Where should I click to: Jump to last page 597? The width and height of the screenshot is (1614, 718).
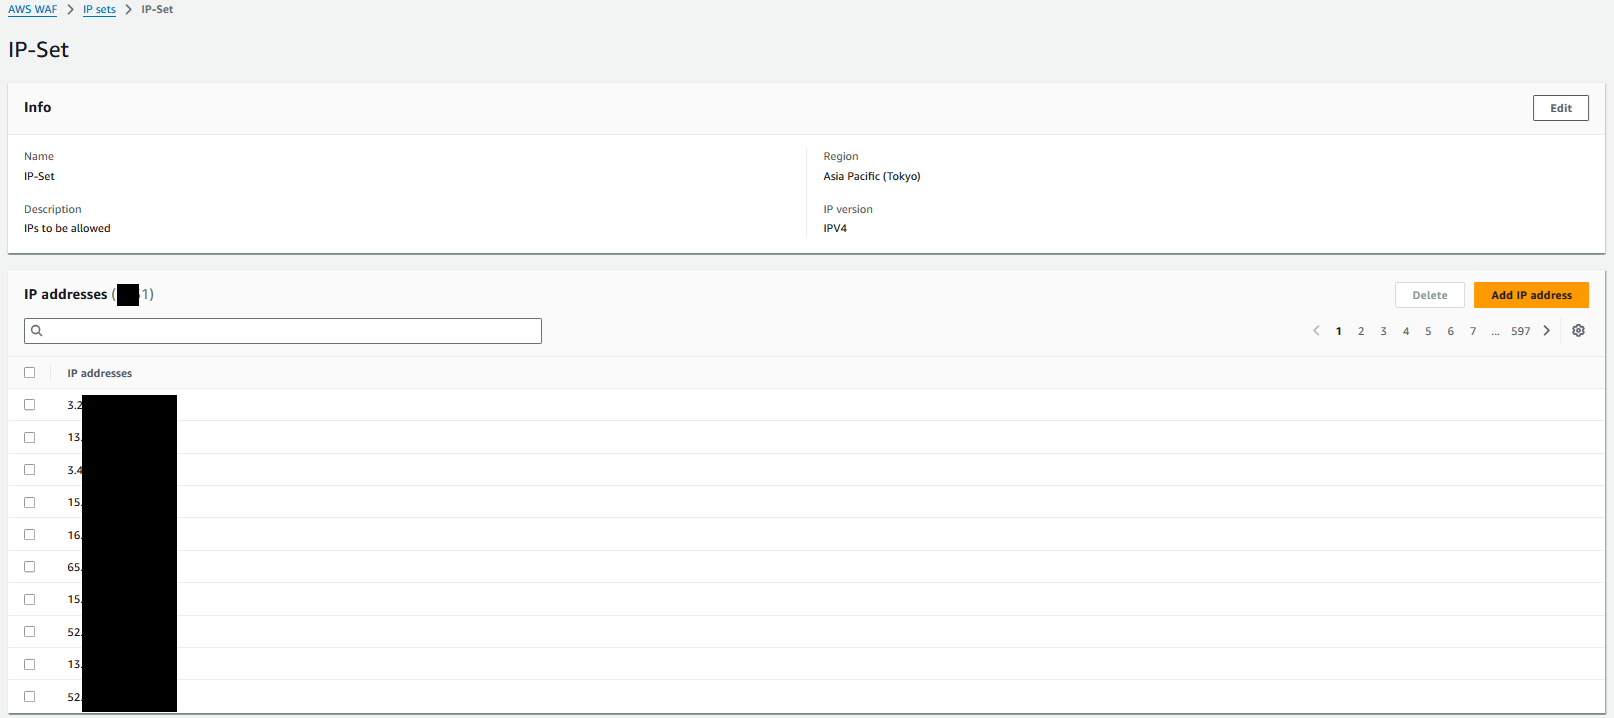click(x=1520, y=331)
